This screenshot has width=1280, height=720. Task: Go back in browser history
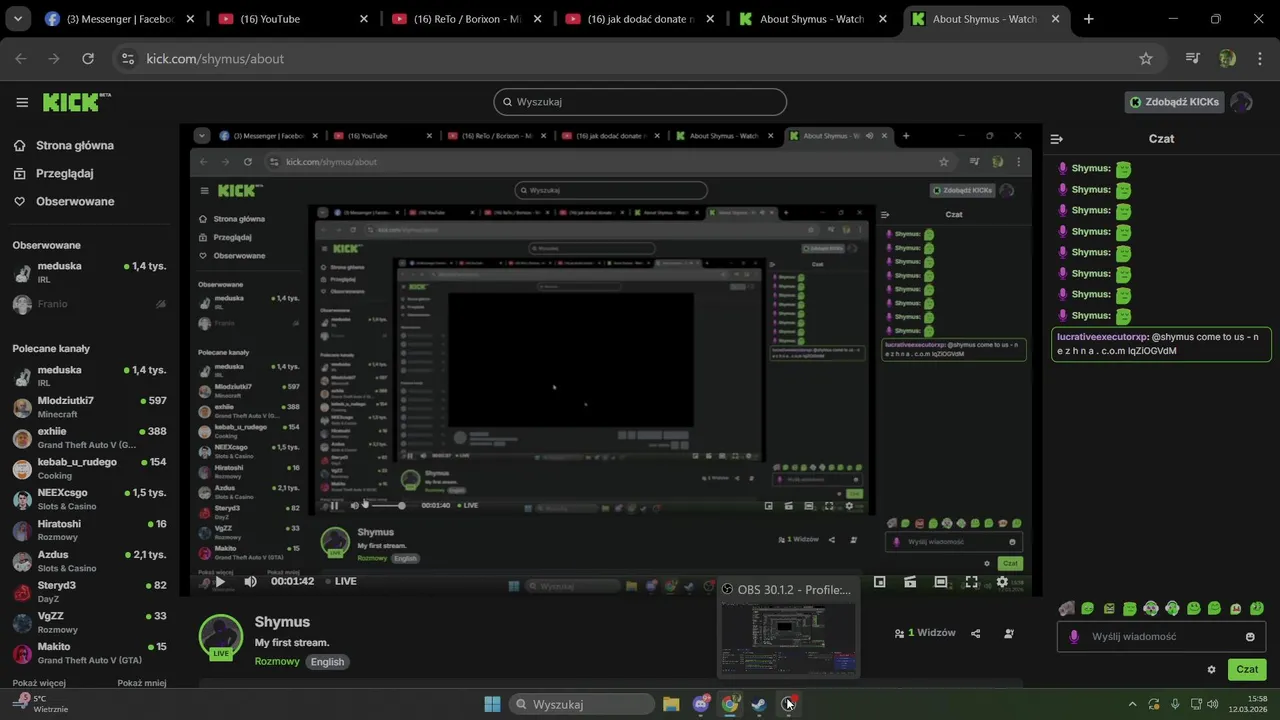pos(21,59)
